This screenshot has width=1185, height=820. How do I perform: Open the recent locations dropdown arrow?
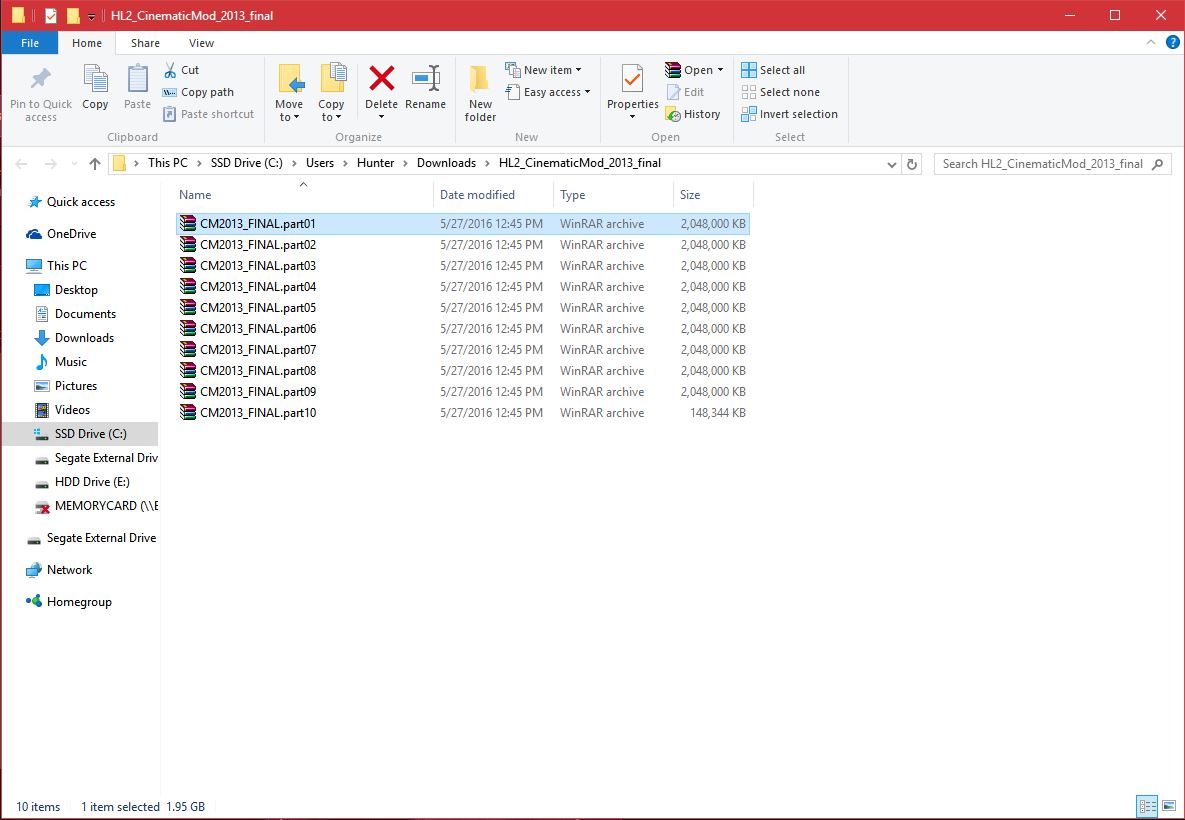74,164
